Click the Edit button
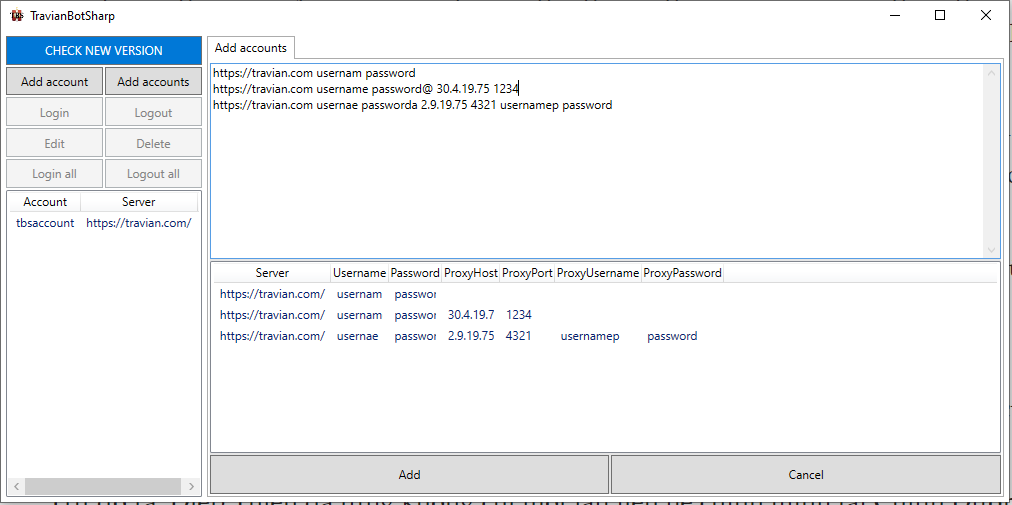This screenshot has height=505, width=1012. tap(54, 143)
